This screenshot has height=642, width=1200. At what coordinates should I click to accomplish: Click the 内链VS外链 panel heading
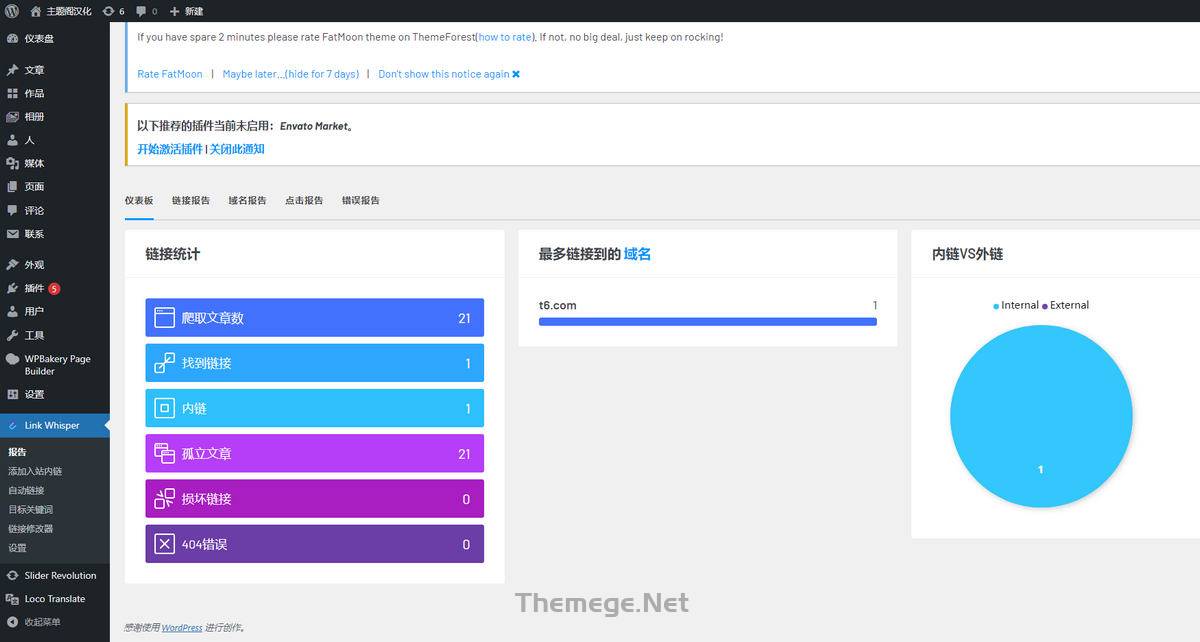coord(968,254)
